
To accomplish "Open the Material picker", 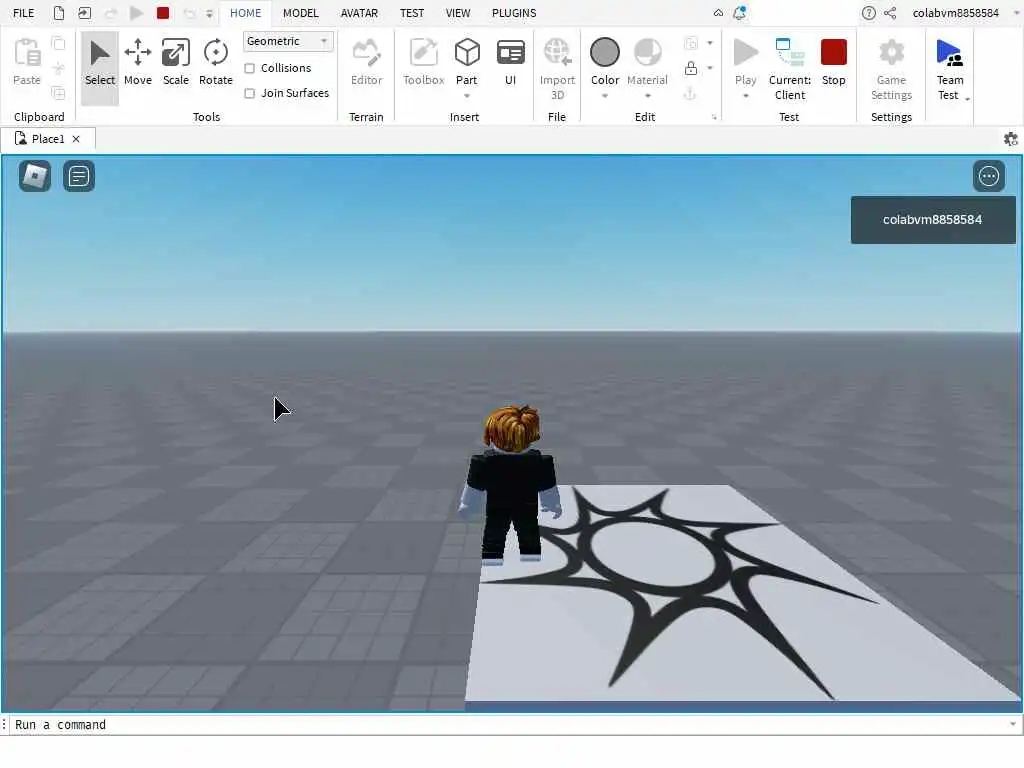I will click(647, 62).
